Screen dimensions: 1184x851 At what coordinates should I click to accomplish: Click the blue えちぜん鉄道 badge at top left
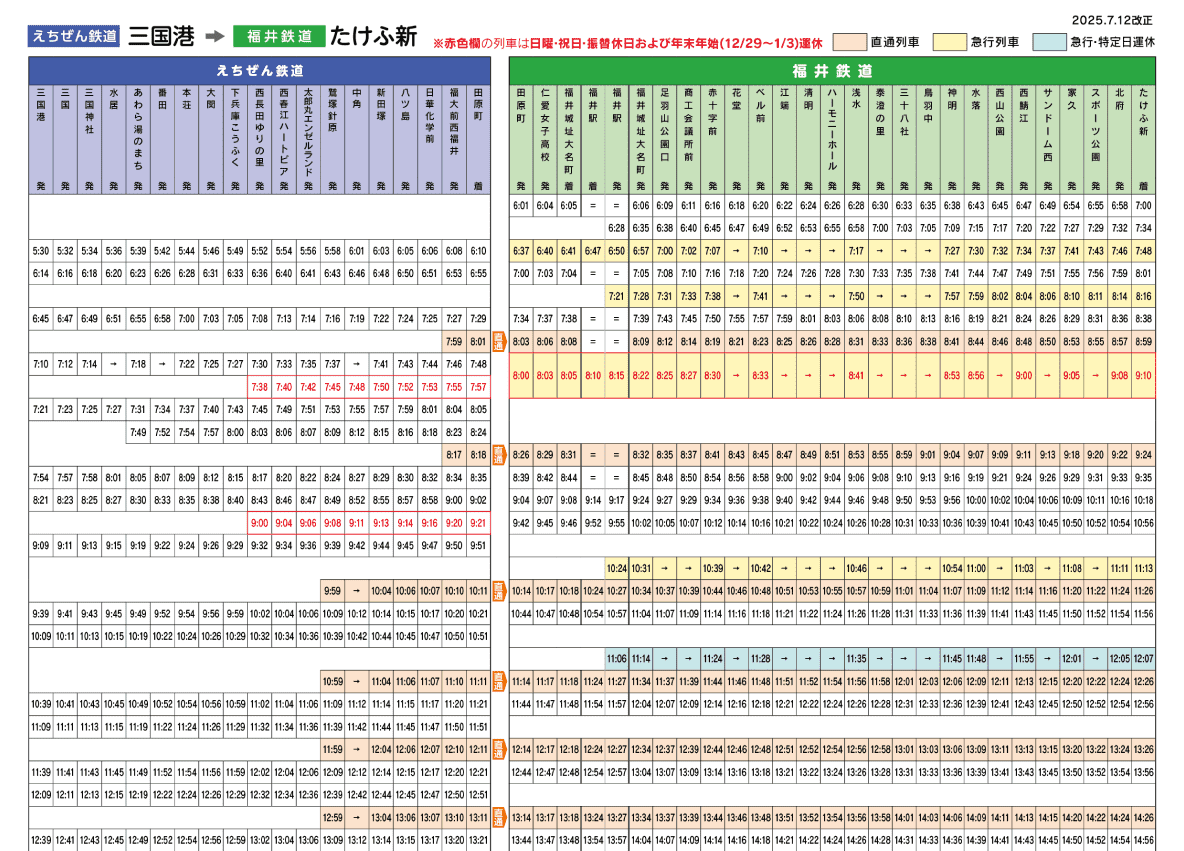(74, 36)
